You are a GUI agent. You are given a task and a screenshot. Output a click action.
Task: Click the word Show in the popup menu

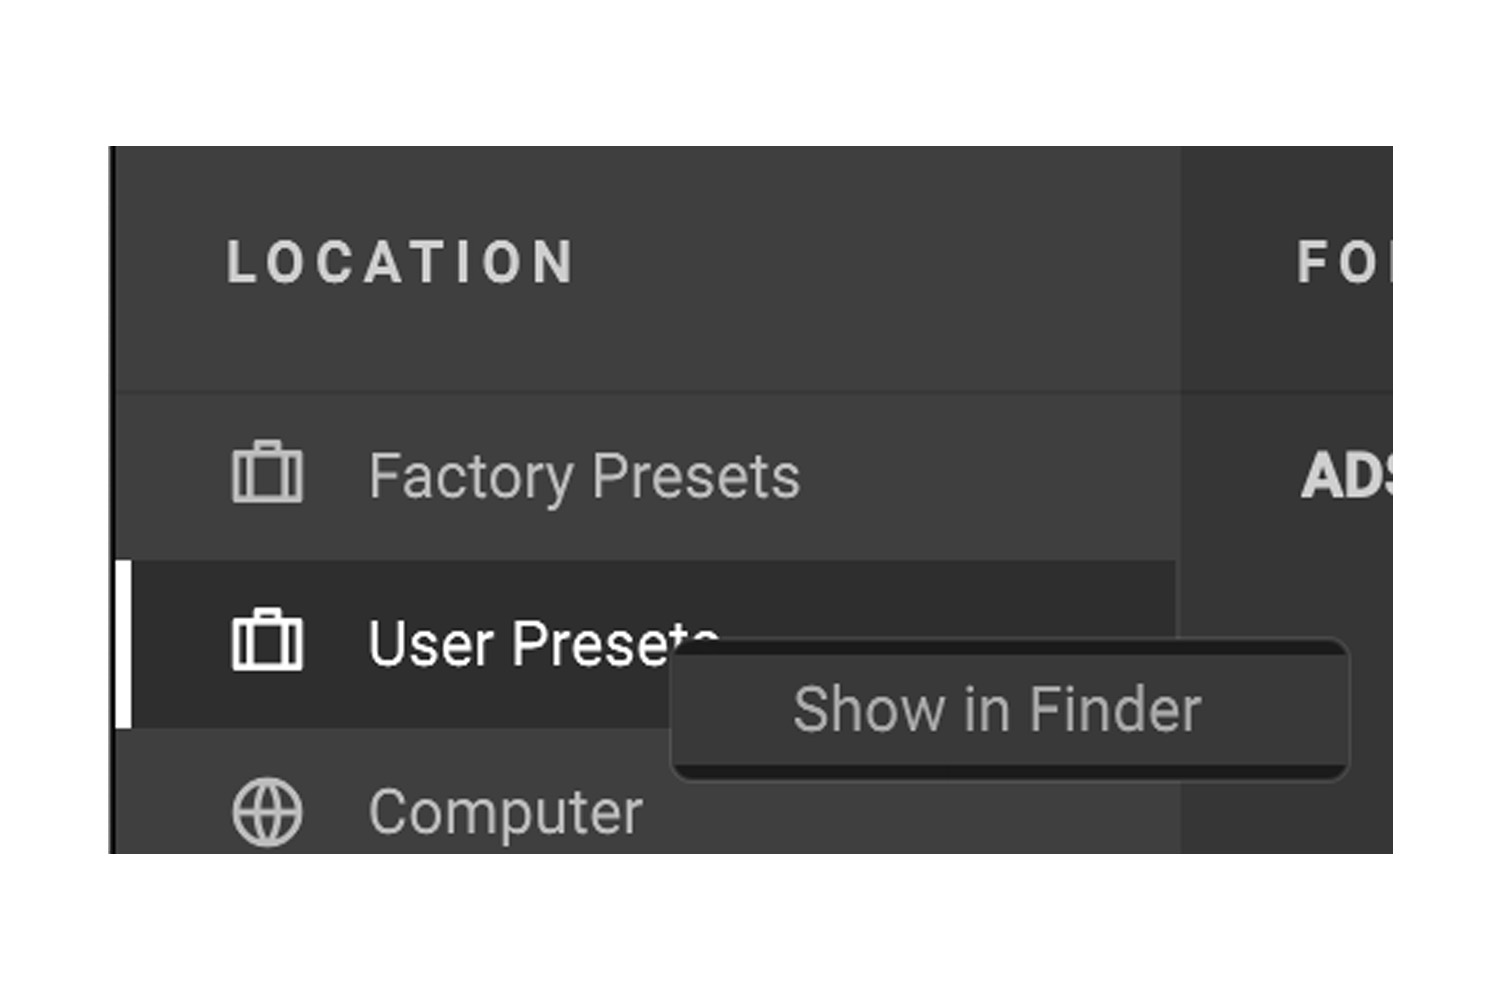tap(868, 710)
